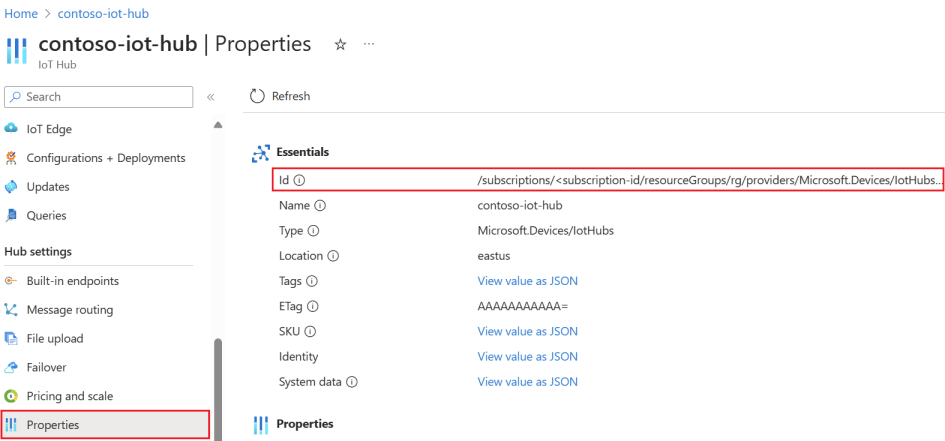The height and width of the screenshot is (441, 945).
Task: Open the File upload settings
Action: (x=55, y=339)
